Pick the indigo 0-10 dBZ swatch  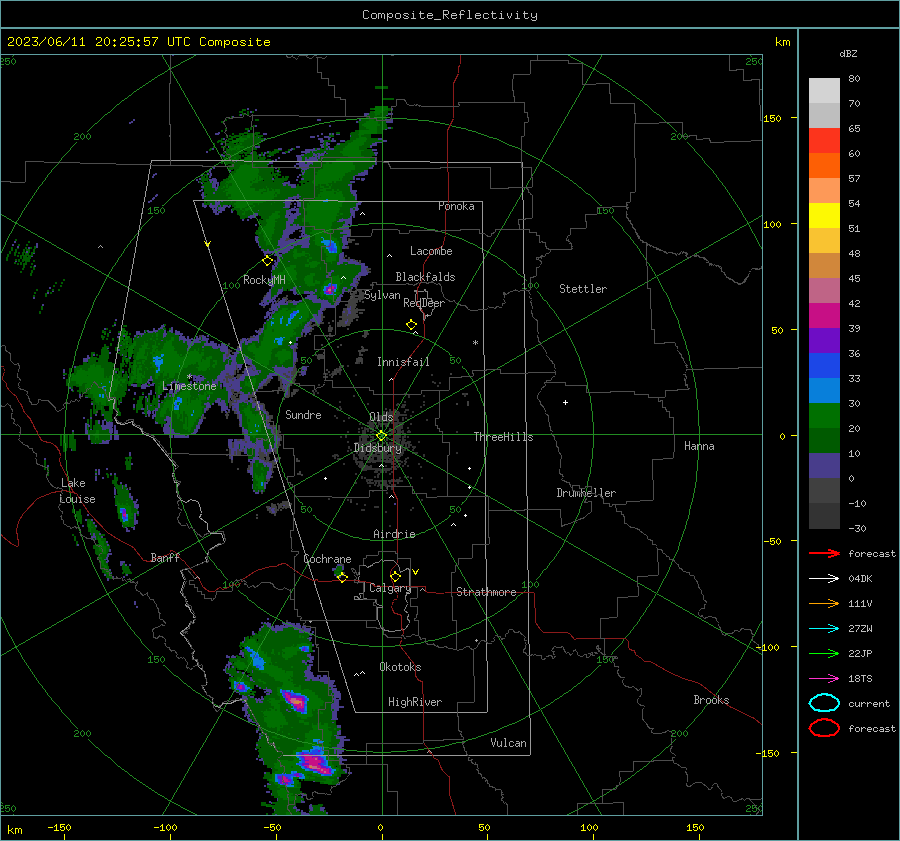tap(824, 466)
